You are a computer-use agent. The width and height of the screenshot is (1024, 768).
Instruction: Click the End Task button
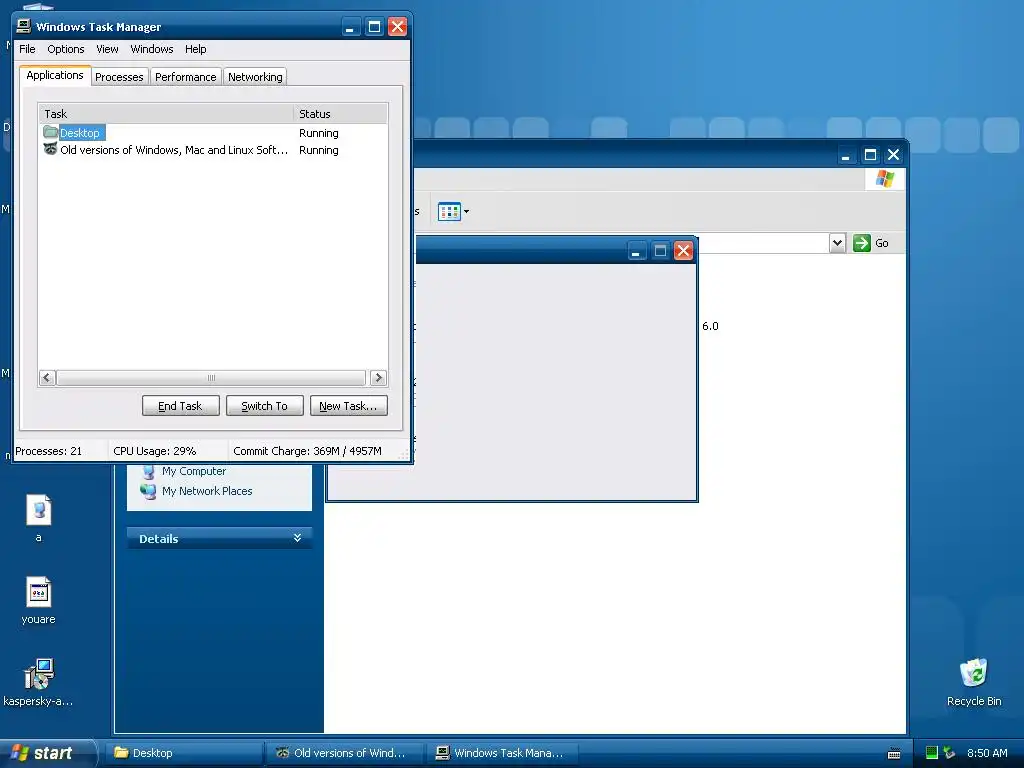(180, 406)
